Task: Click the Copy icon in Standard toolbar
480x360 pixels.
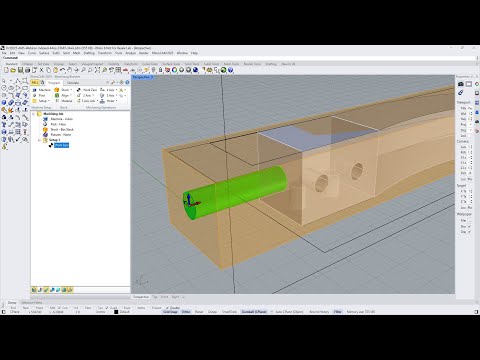Action: coord(48,70)
